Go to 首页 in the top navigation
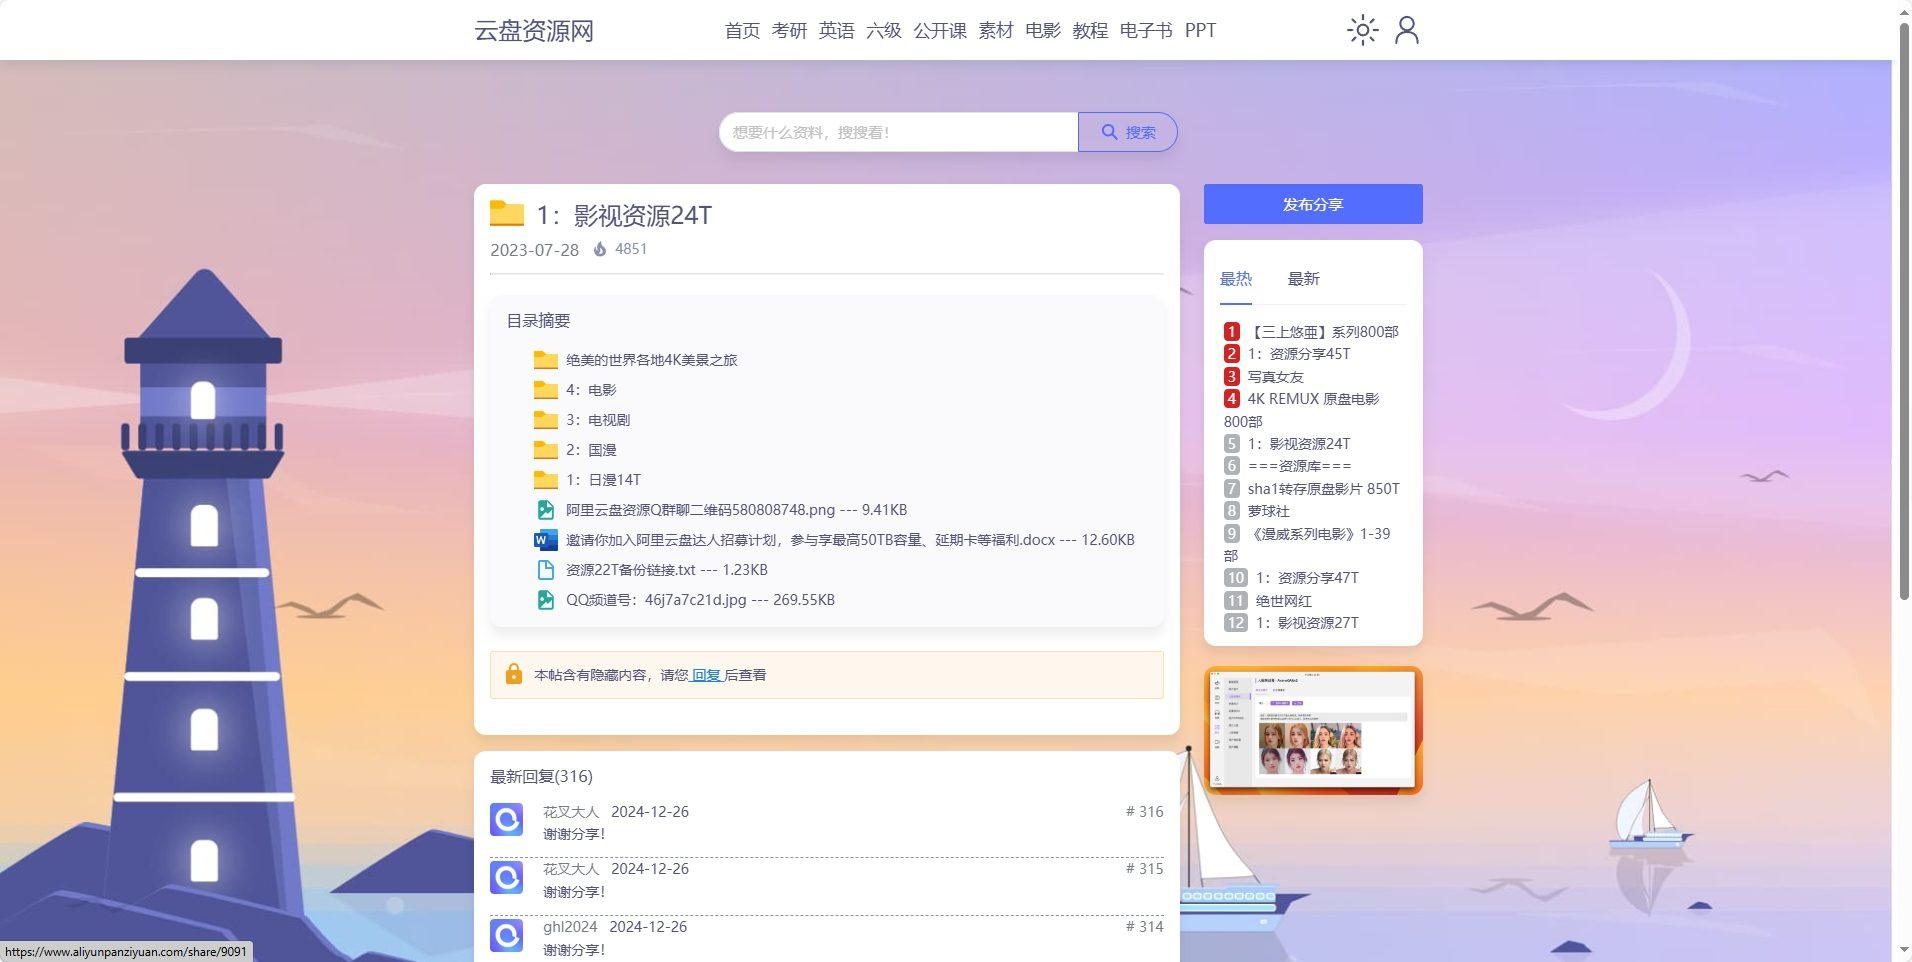 point(740,30)
